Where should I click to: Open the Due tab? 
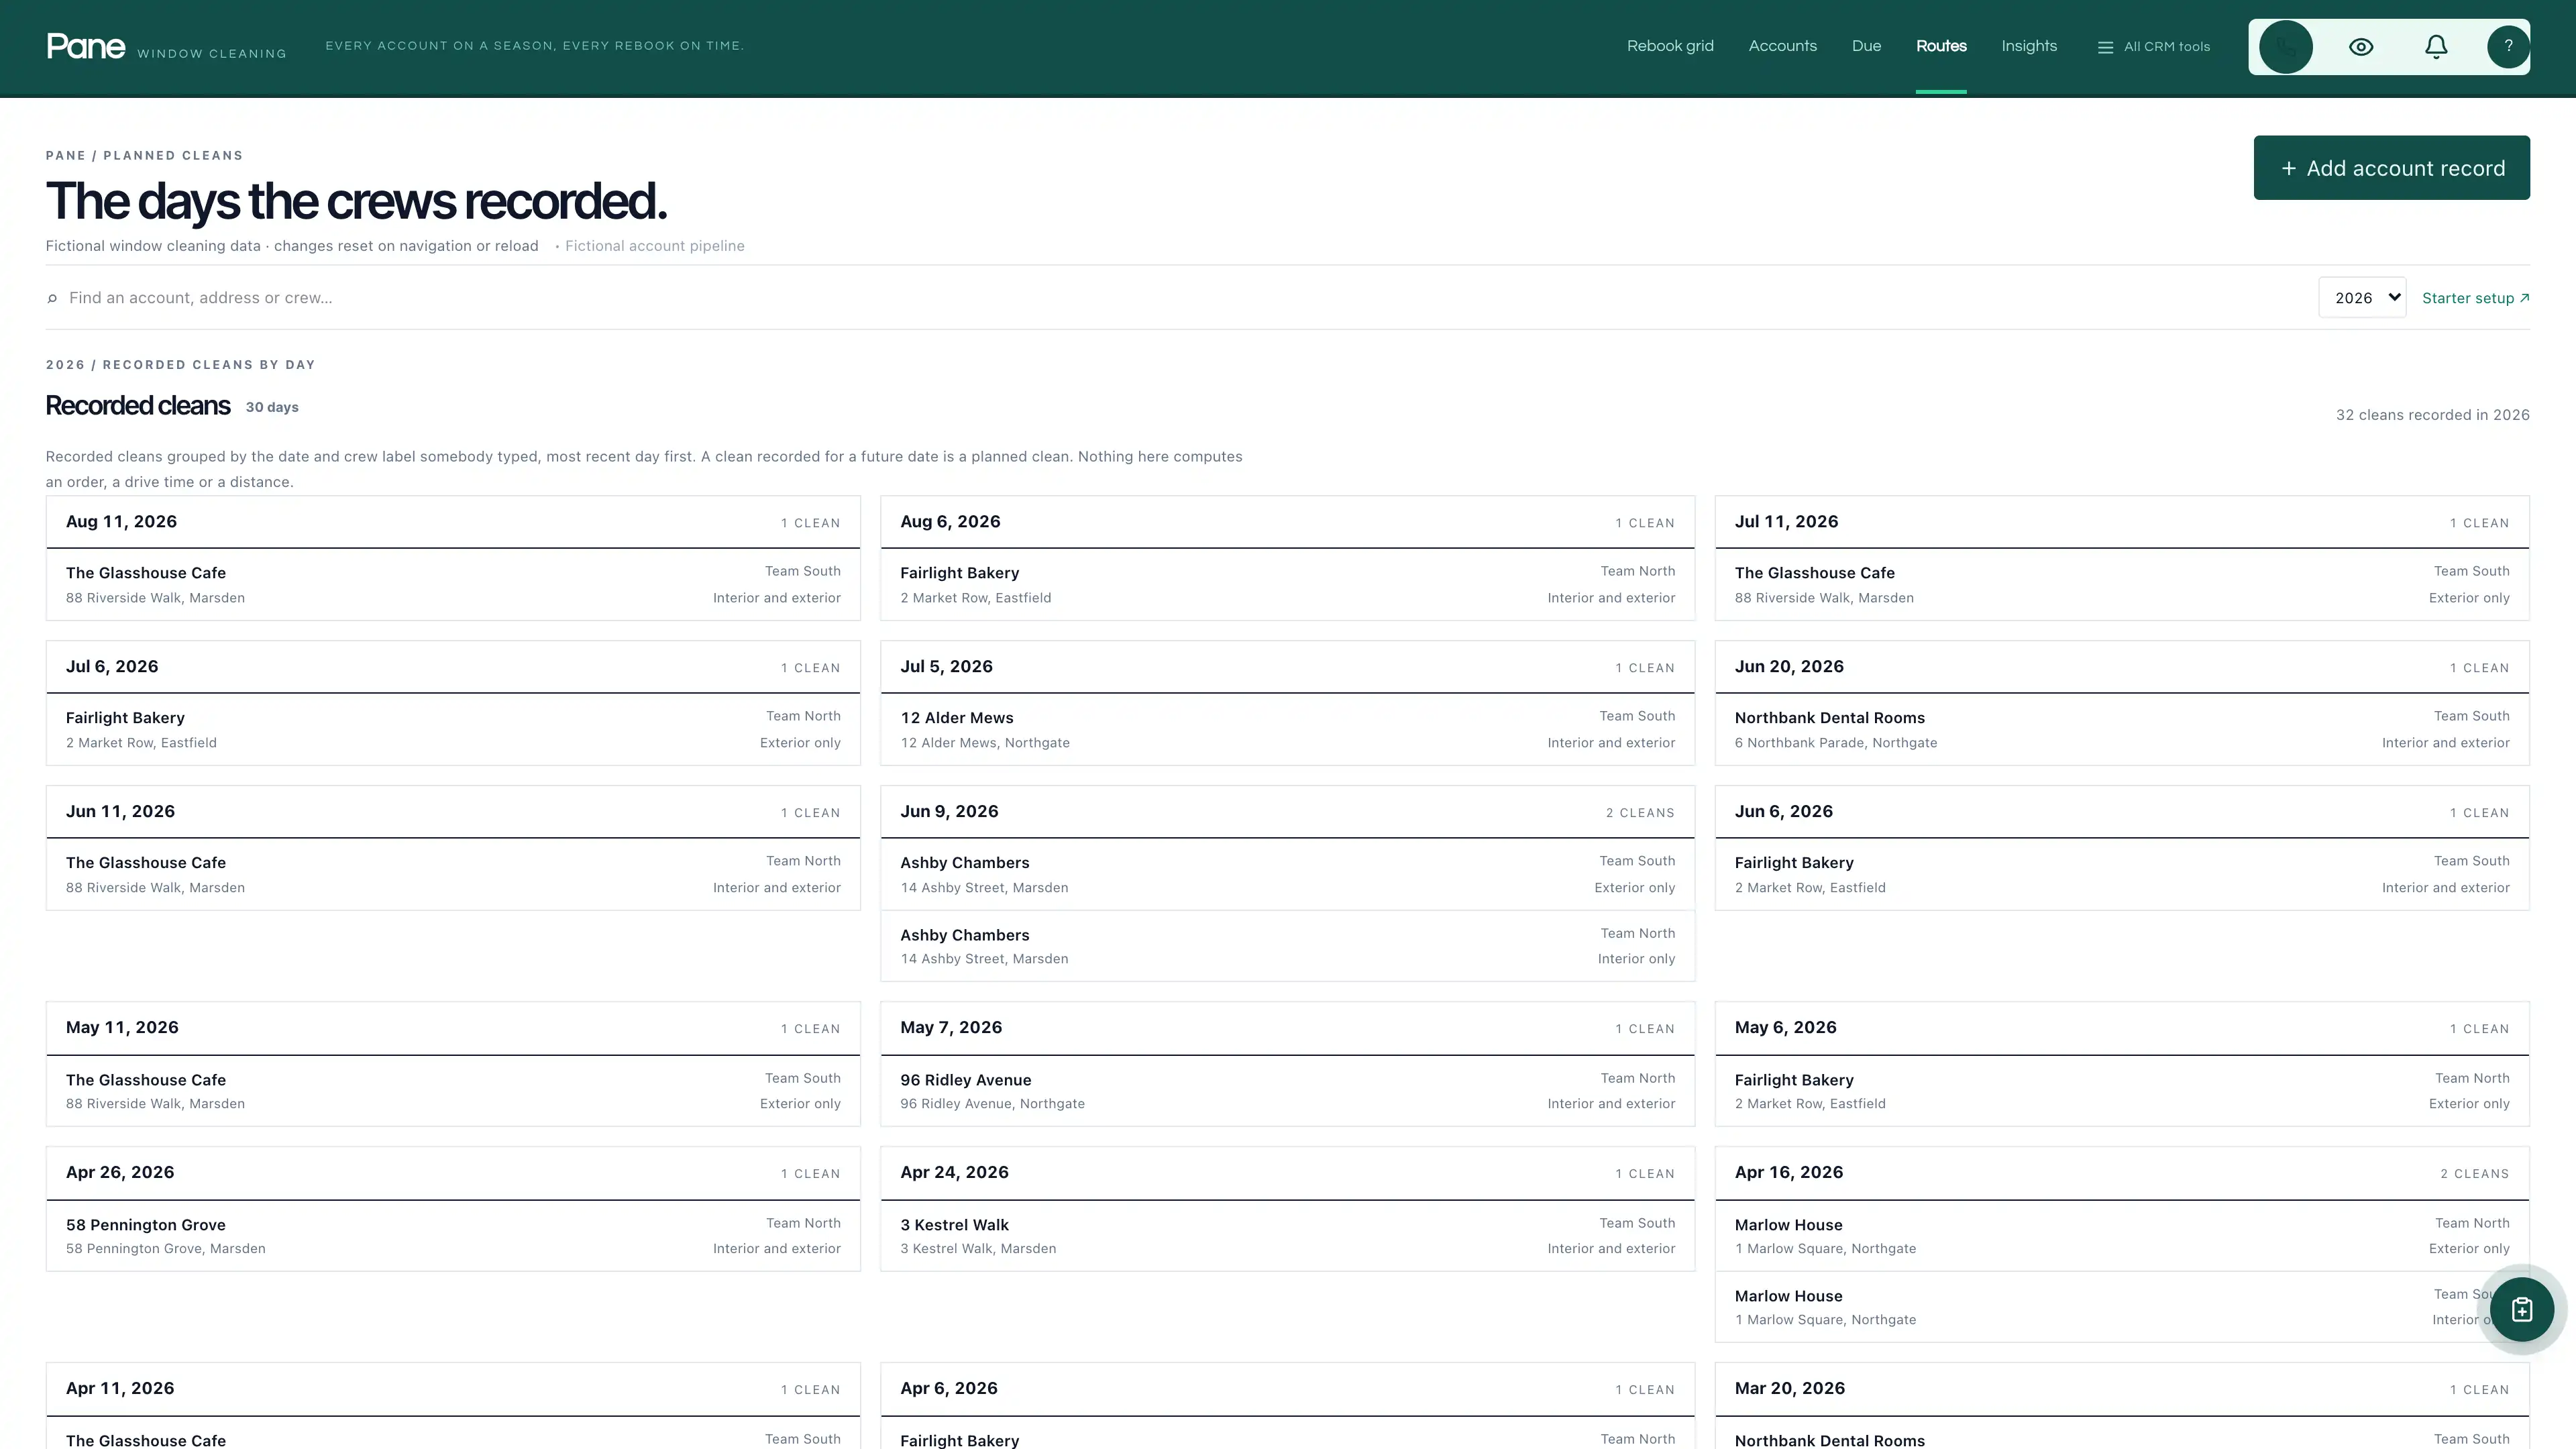1866,46
